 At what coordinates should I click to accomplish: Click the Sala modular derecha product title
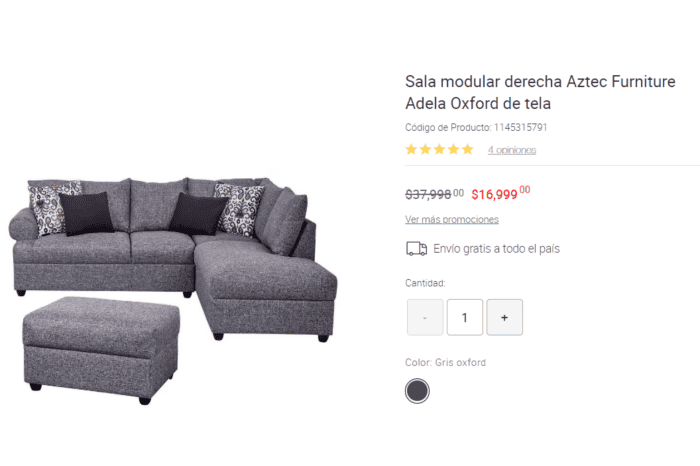click(x=540, y=92)
